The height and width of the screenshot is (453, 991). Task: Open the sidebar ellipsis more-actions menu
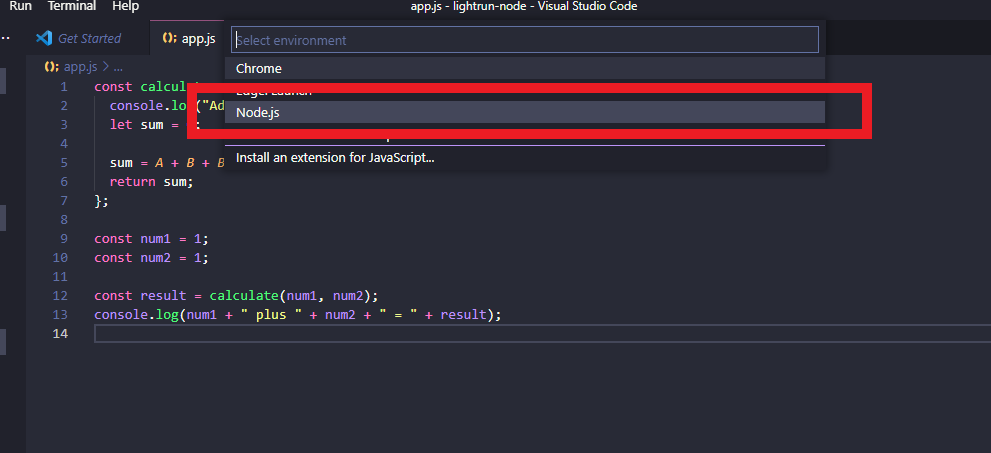pyautogui.click(x=6, y=38)
